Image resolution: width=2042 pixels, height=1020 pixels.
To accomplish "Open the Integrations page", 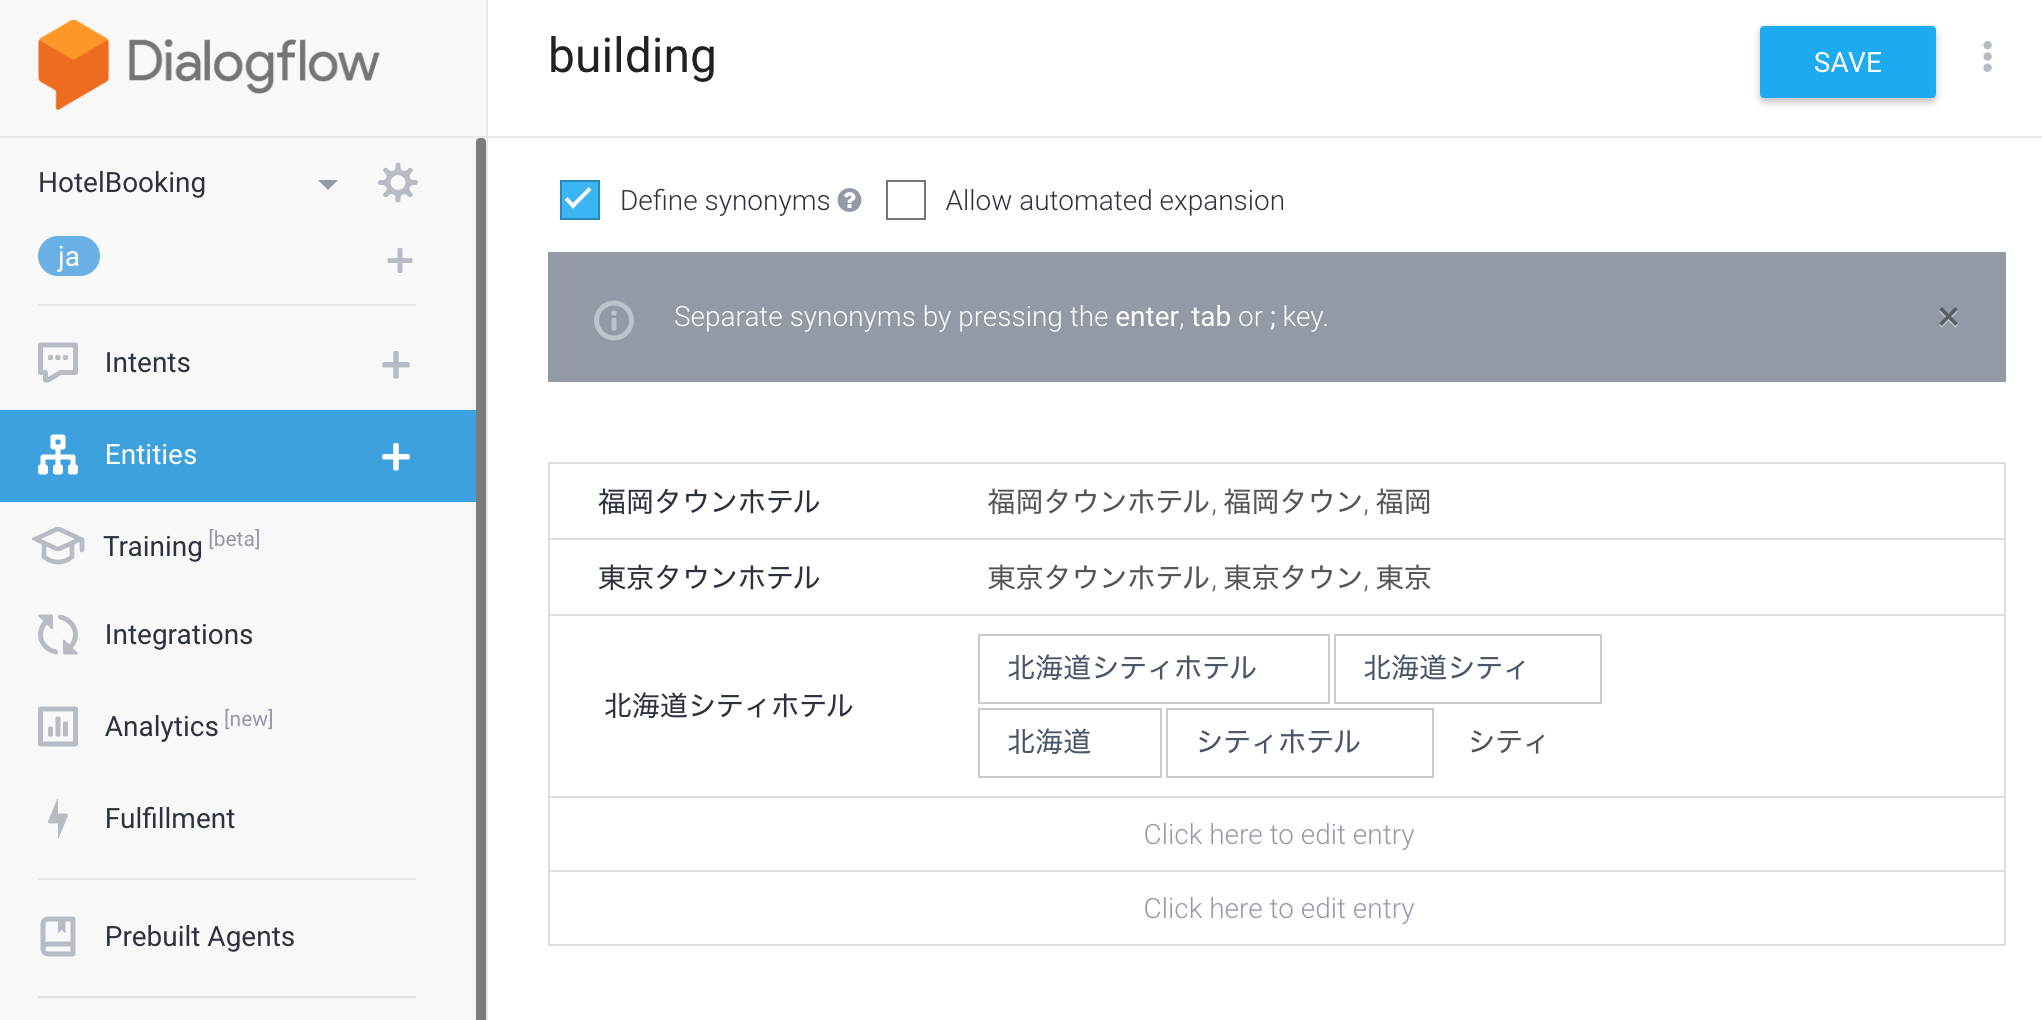I will coord(178,635).
